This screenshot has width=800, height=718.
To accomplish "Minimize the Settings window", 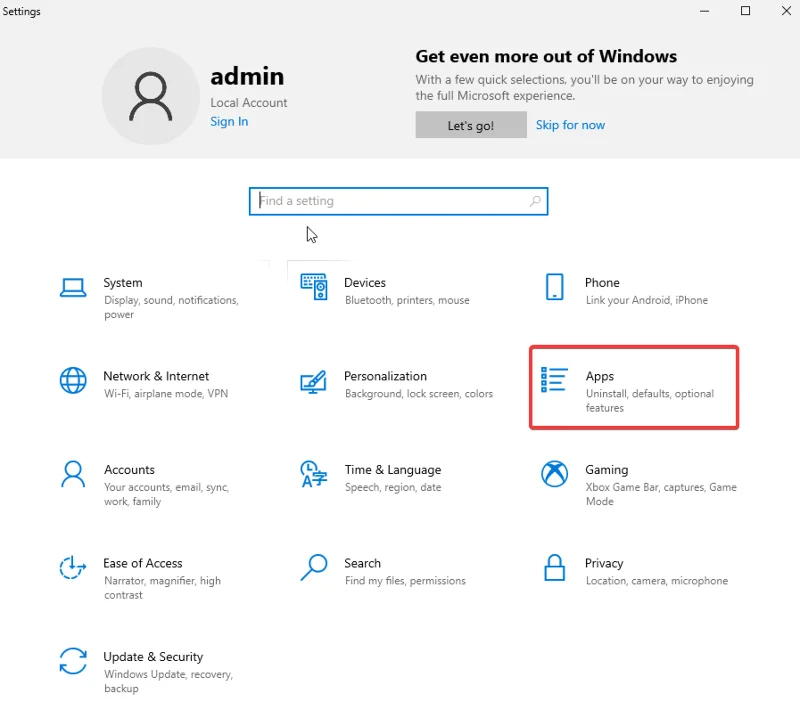I will pos(705,11).
